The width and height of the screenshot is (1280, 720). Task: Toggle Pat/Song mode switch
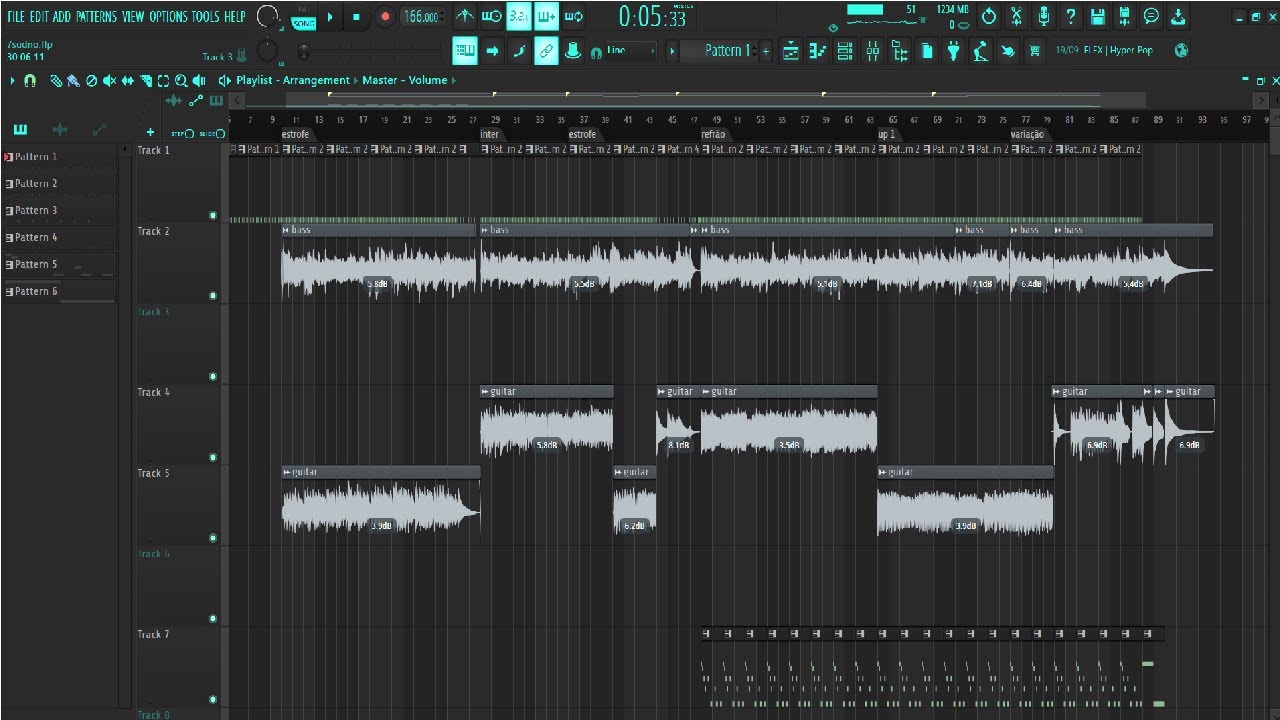[x=303, y=16]
